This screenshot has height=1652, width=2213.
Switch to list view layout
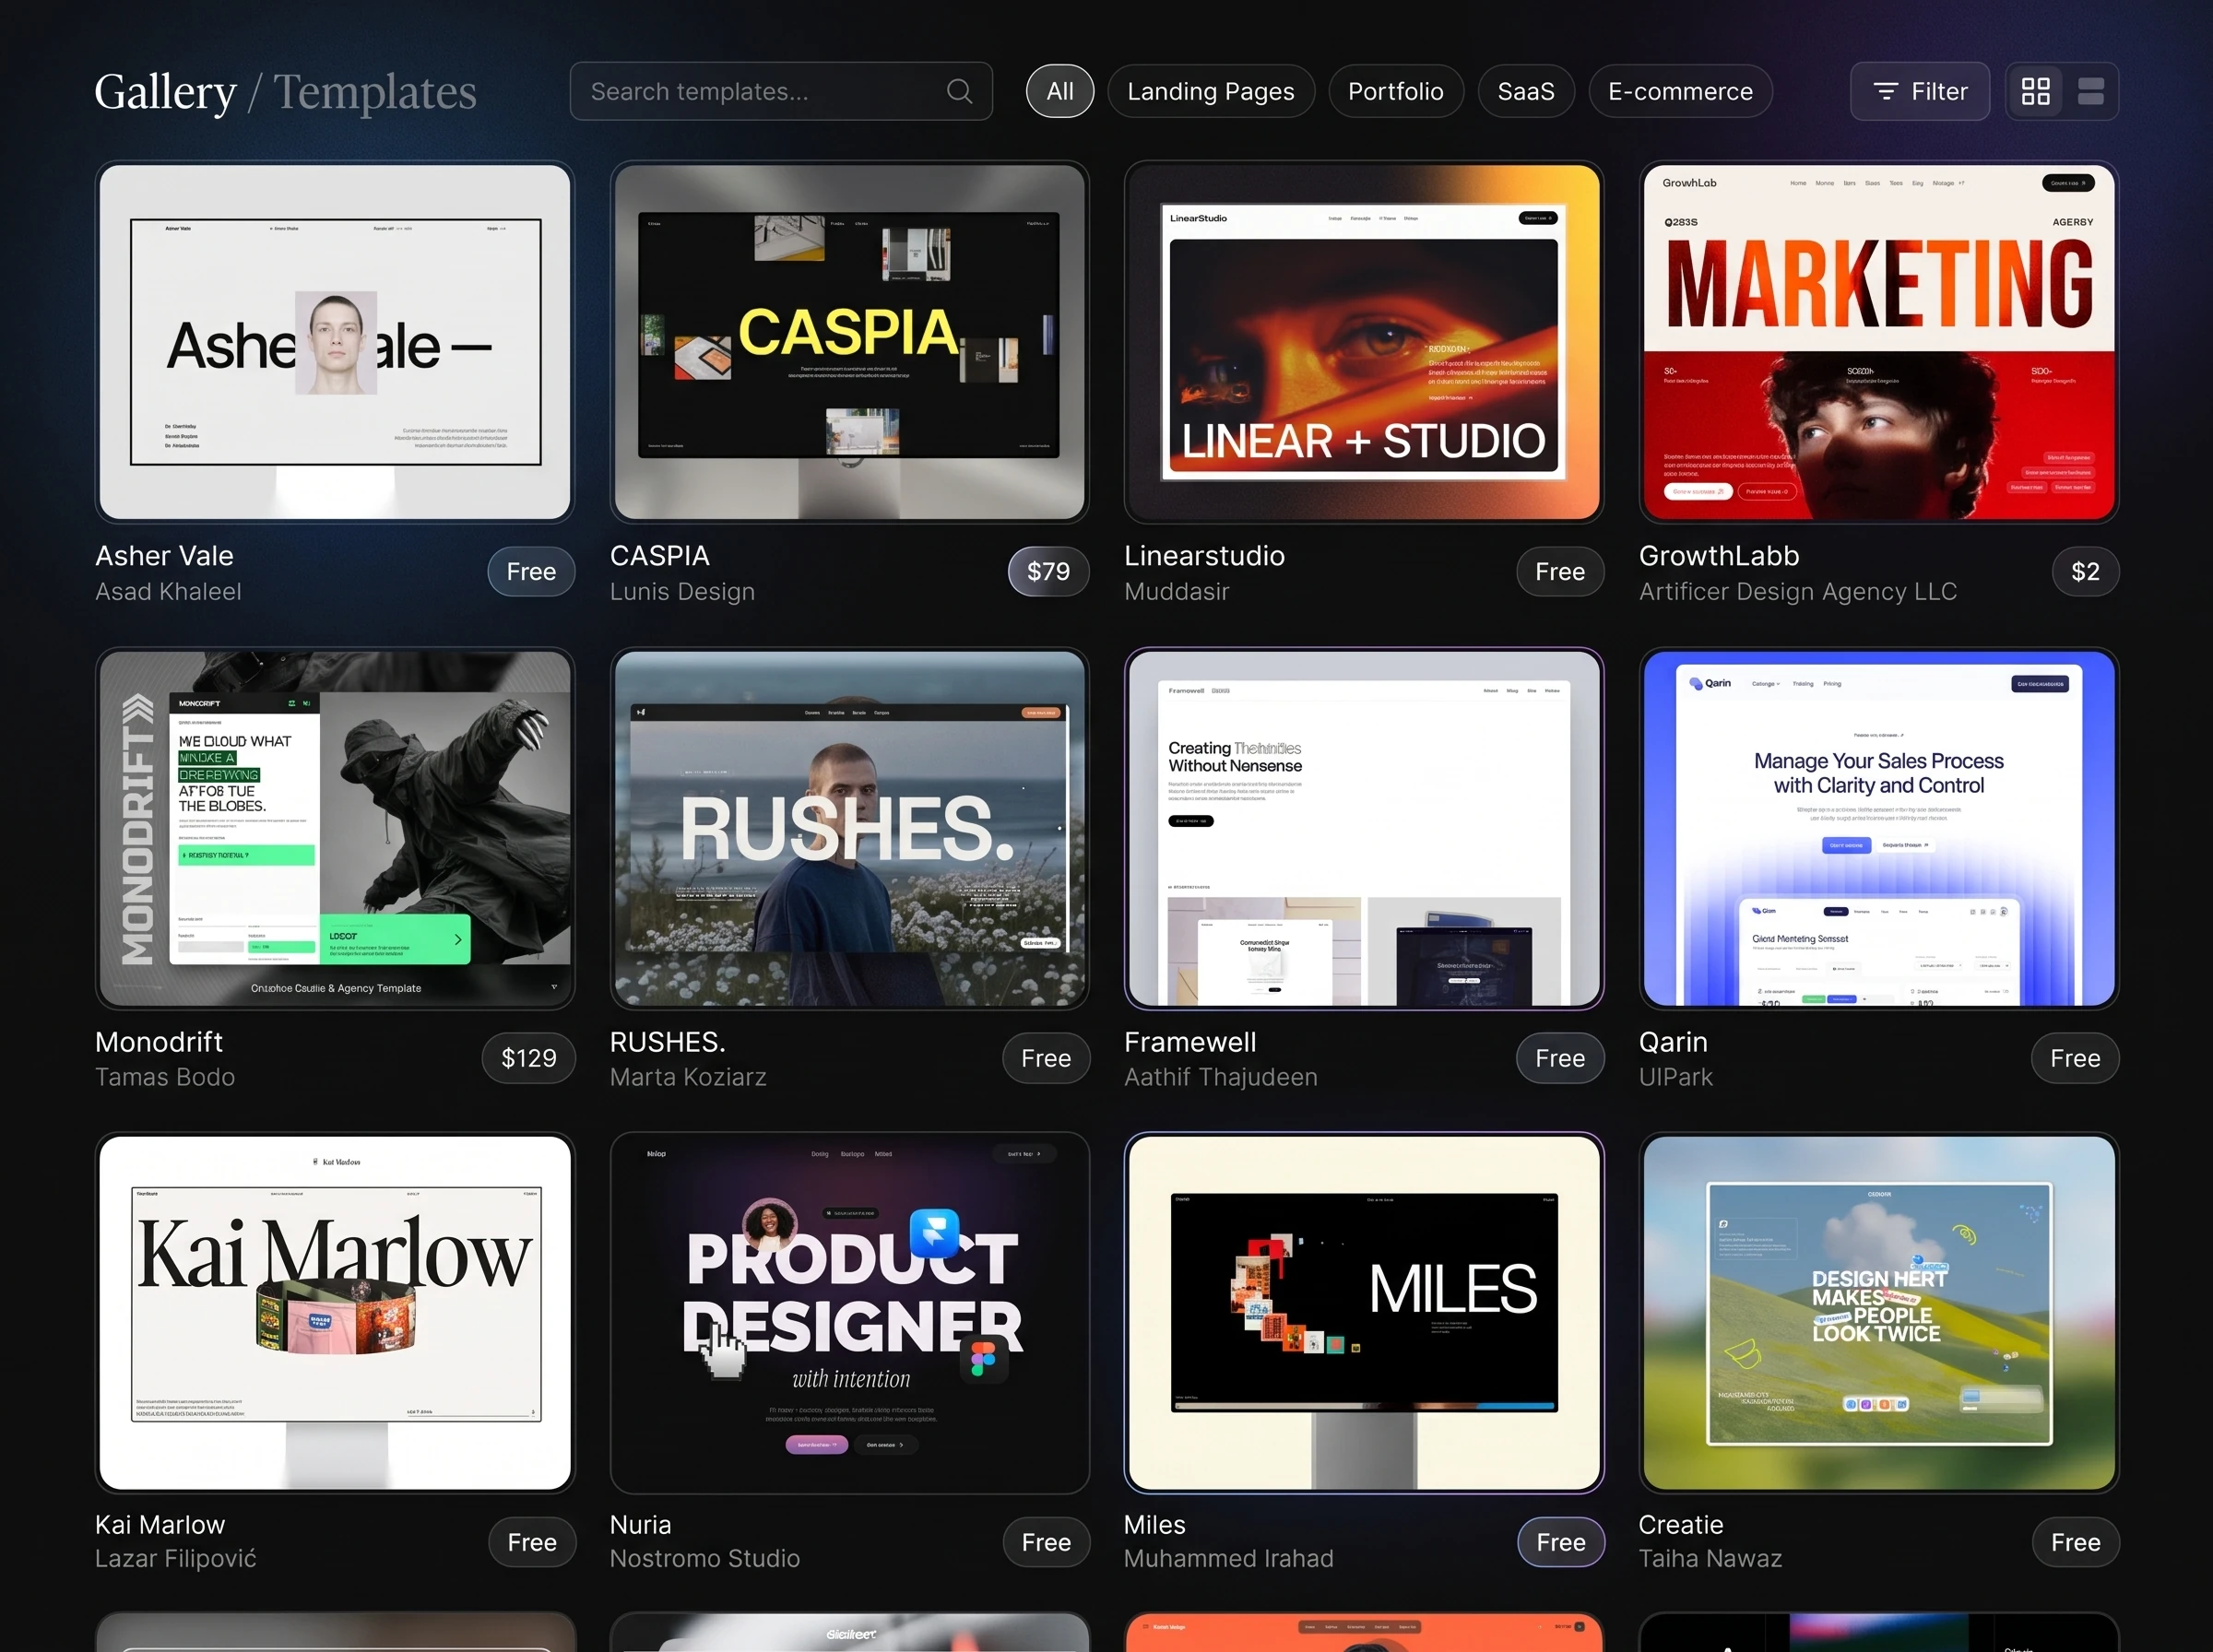point(2090,91)
